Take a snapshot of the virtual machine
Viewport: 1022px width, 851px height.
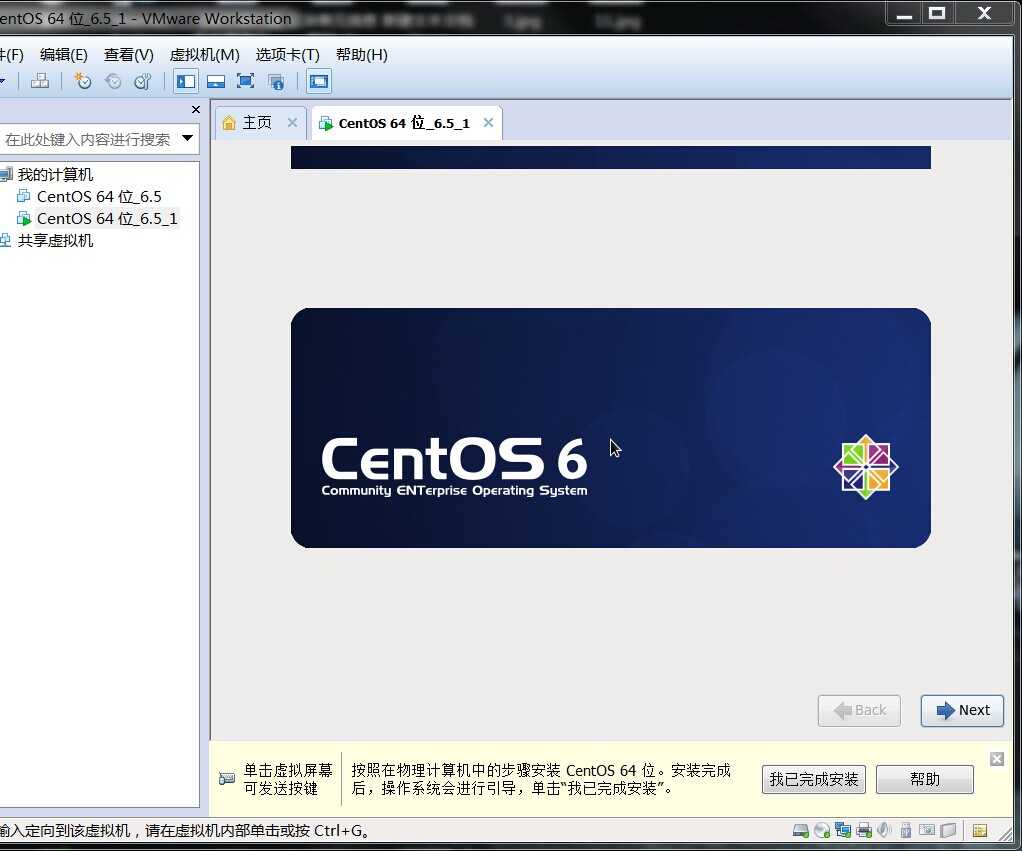[x=83, y=81]
